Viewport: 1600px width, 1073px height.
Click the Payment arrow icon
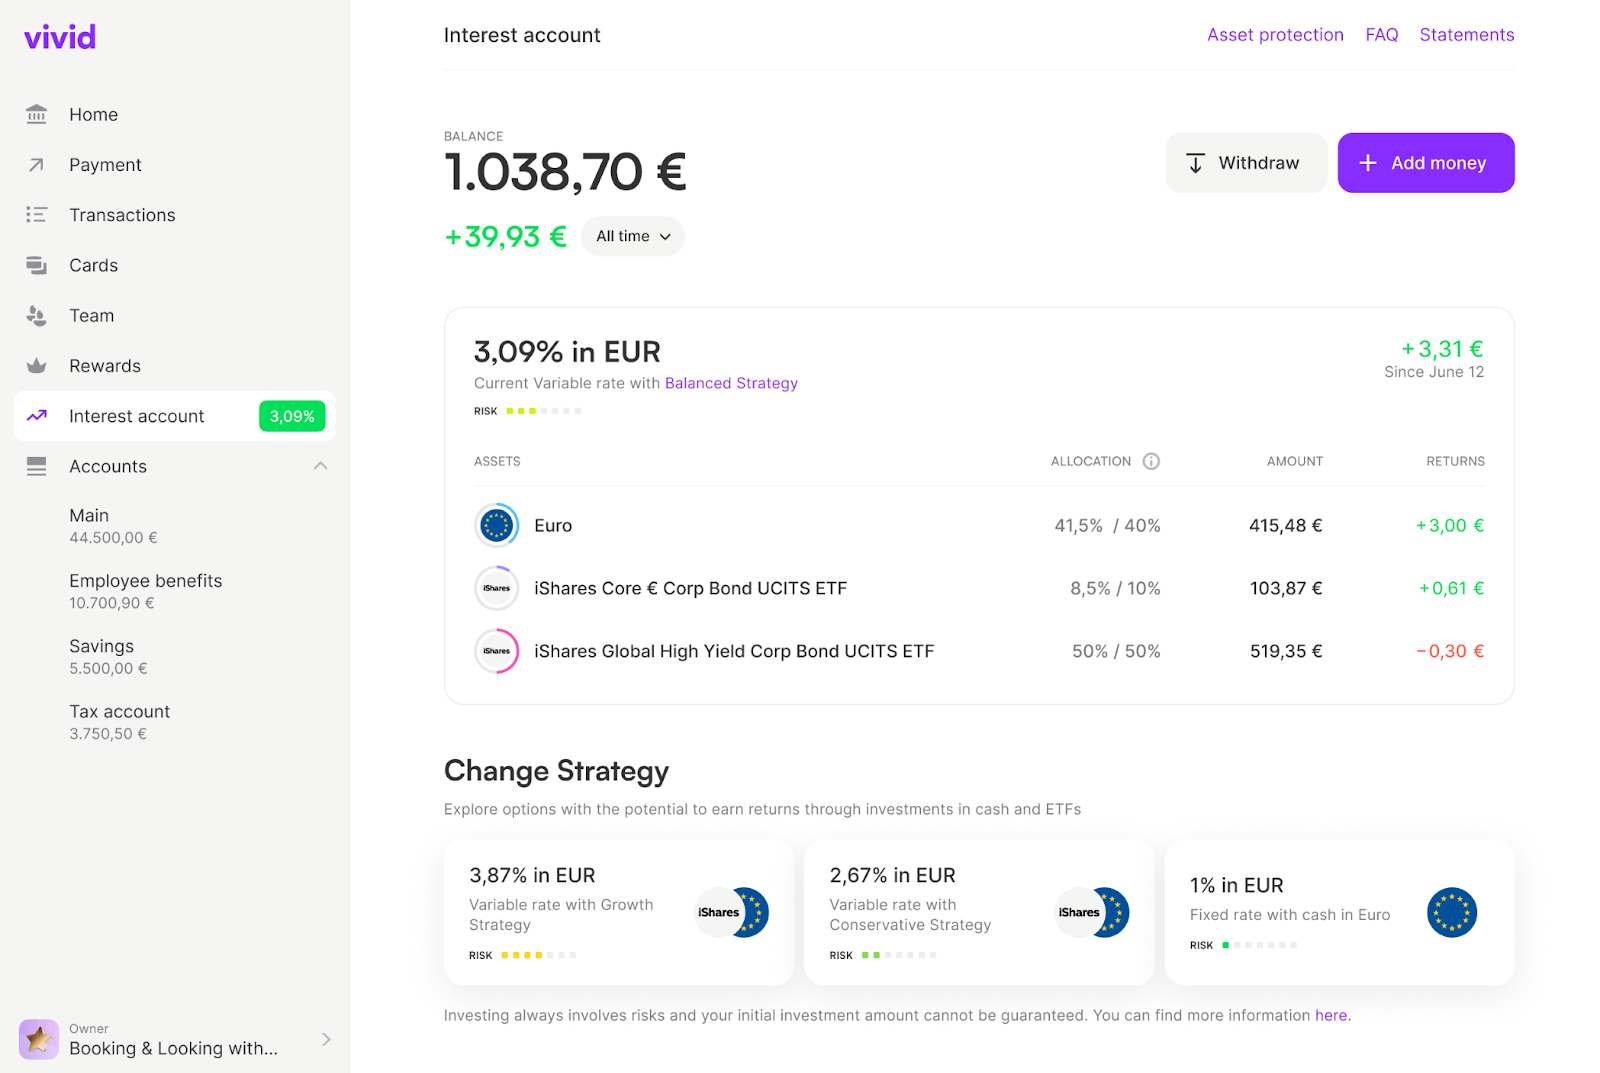[x=37, y=165]
